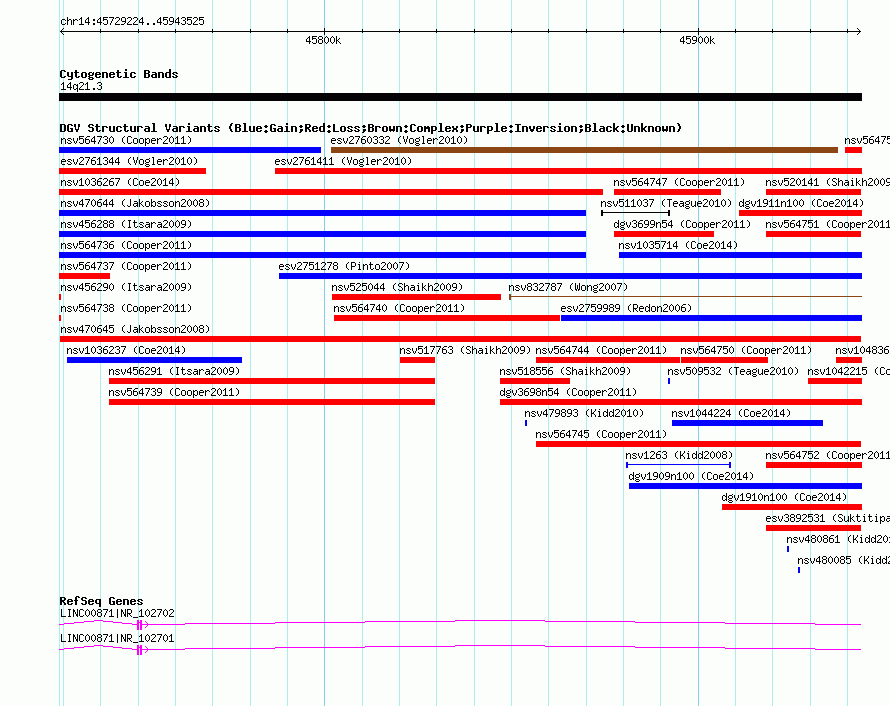Click the nsv564730 (Cooper2011) variant label

[126, 140]
